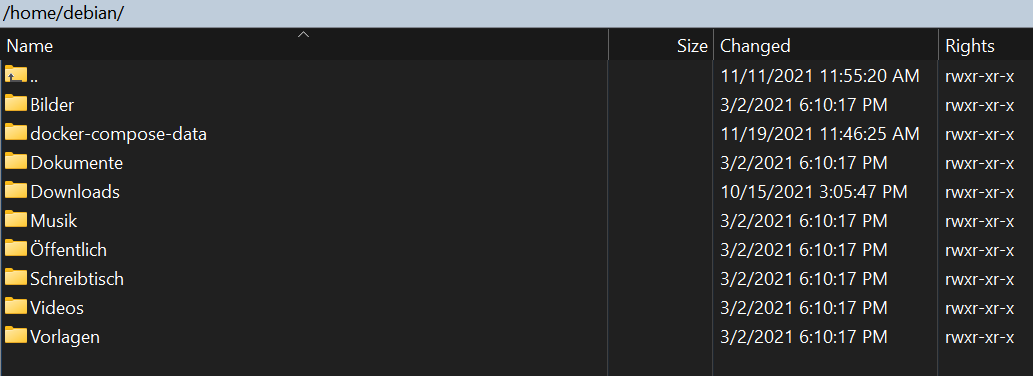Click the Dokumente folder icon
The width and height of the screenshot is (1033, 376).
(x=16, y=161)
